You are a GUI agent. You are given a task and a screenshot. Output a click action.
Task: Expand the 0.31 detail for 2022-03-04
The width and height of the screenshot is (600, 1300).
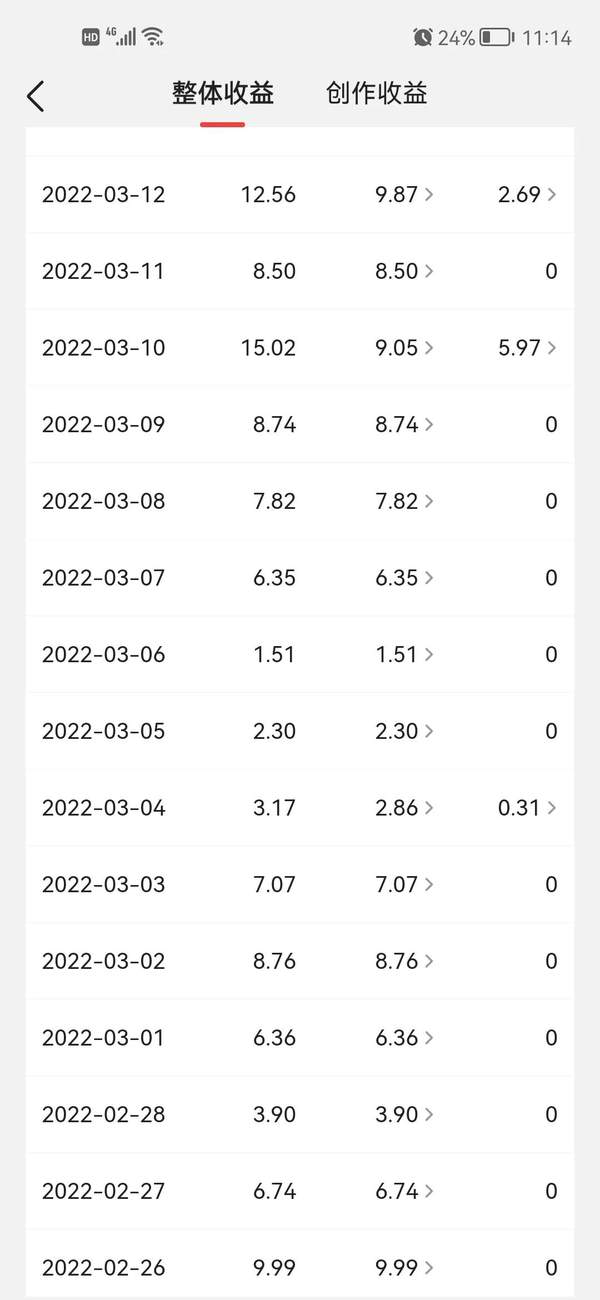pyautogui.click(x=527, y=808)
